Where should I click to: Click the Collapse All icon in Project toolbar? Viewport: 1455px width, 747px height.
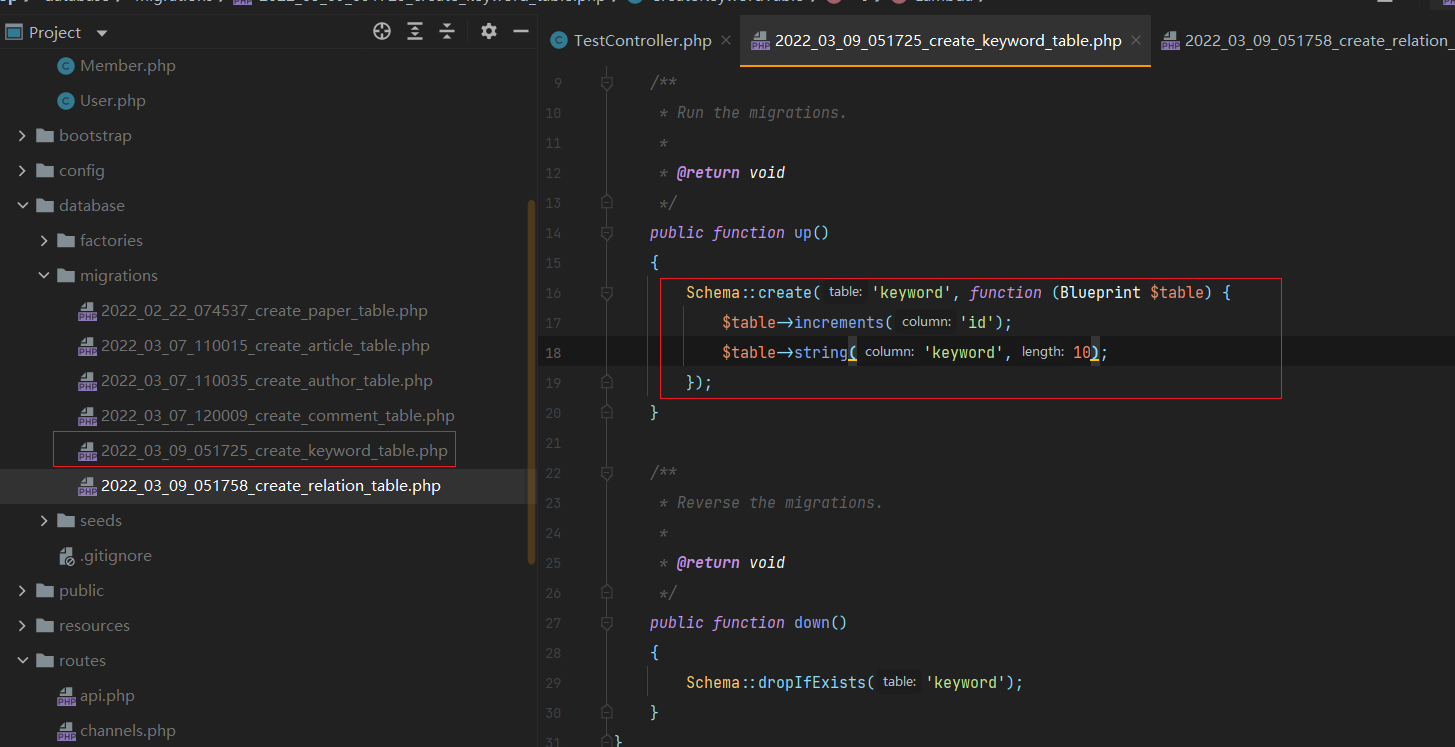pos(447,32)
